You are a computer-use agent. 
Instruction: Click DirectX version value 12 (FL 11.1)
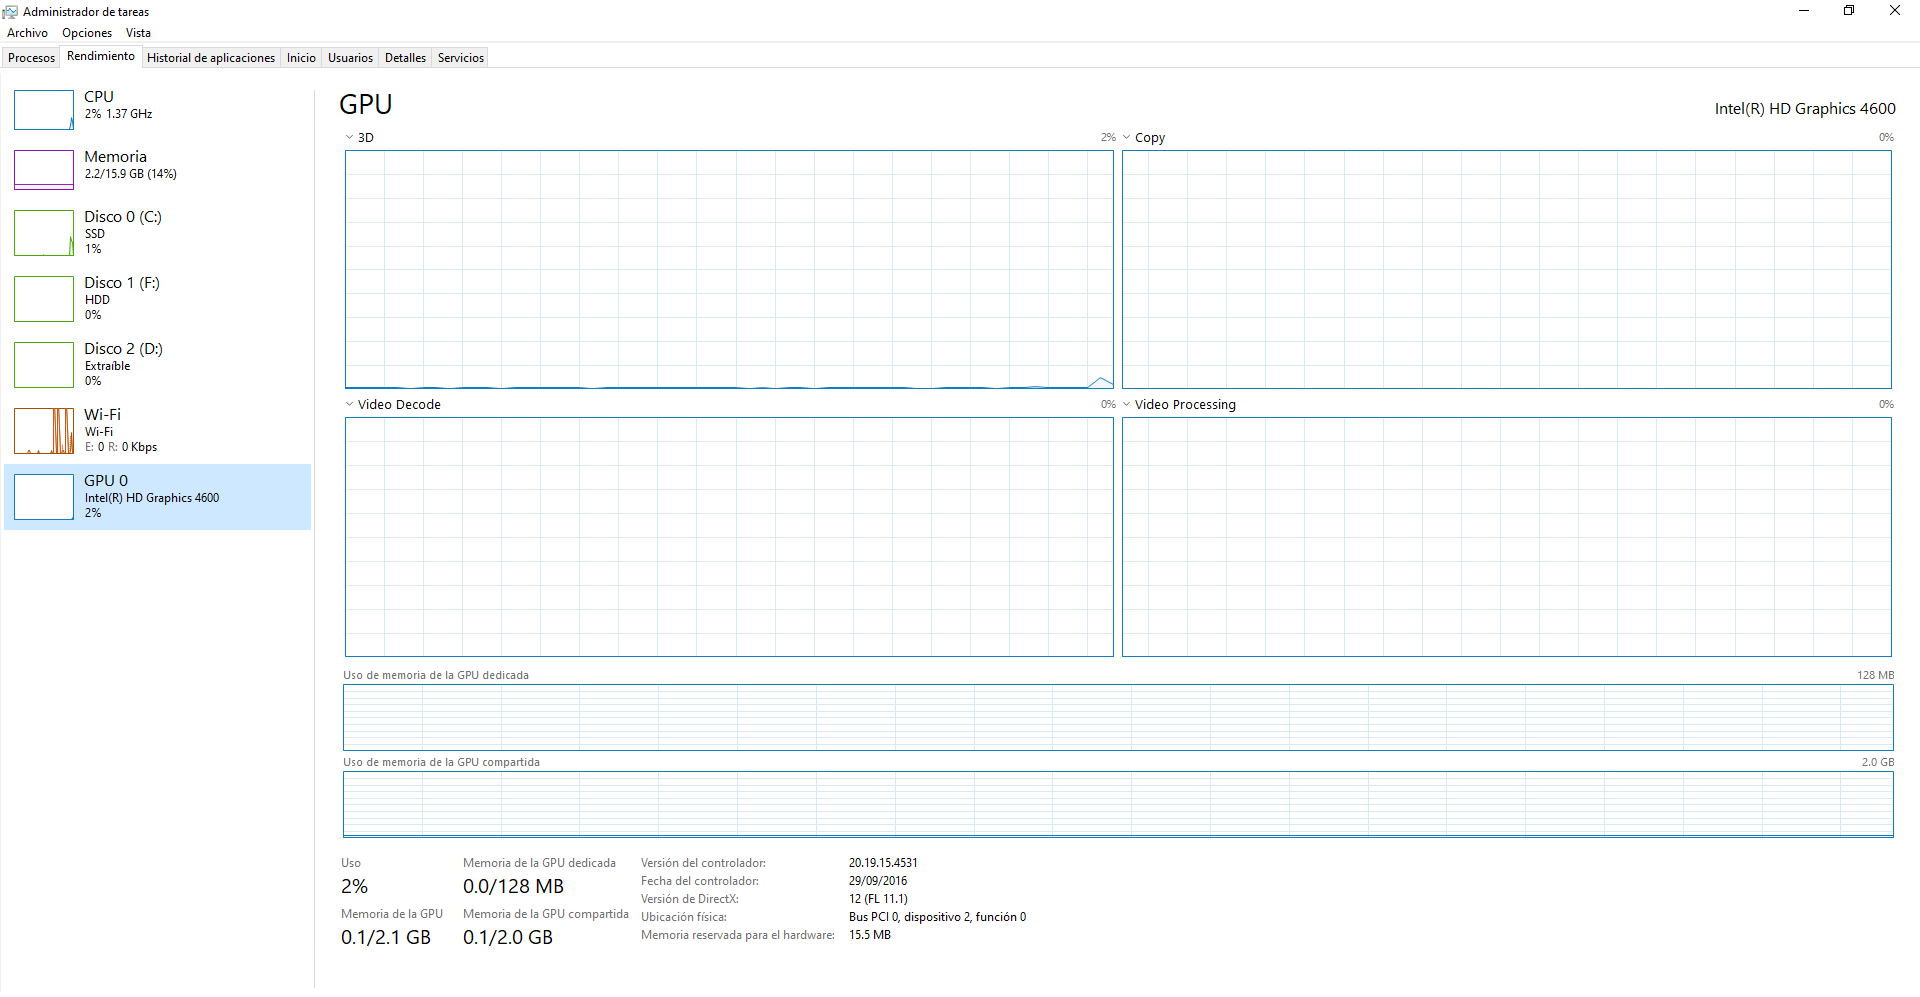click(x=878, y=899)
